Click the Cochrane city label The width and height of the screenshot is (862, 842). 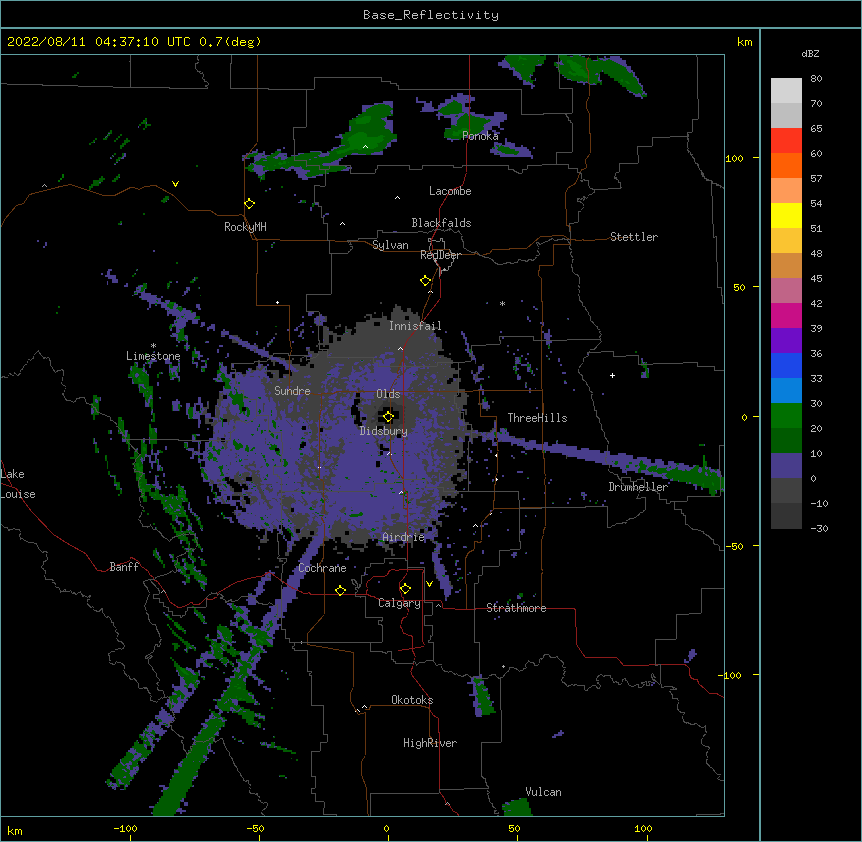pos(322,568)
